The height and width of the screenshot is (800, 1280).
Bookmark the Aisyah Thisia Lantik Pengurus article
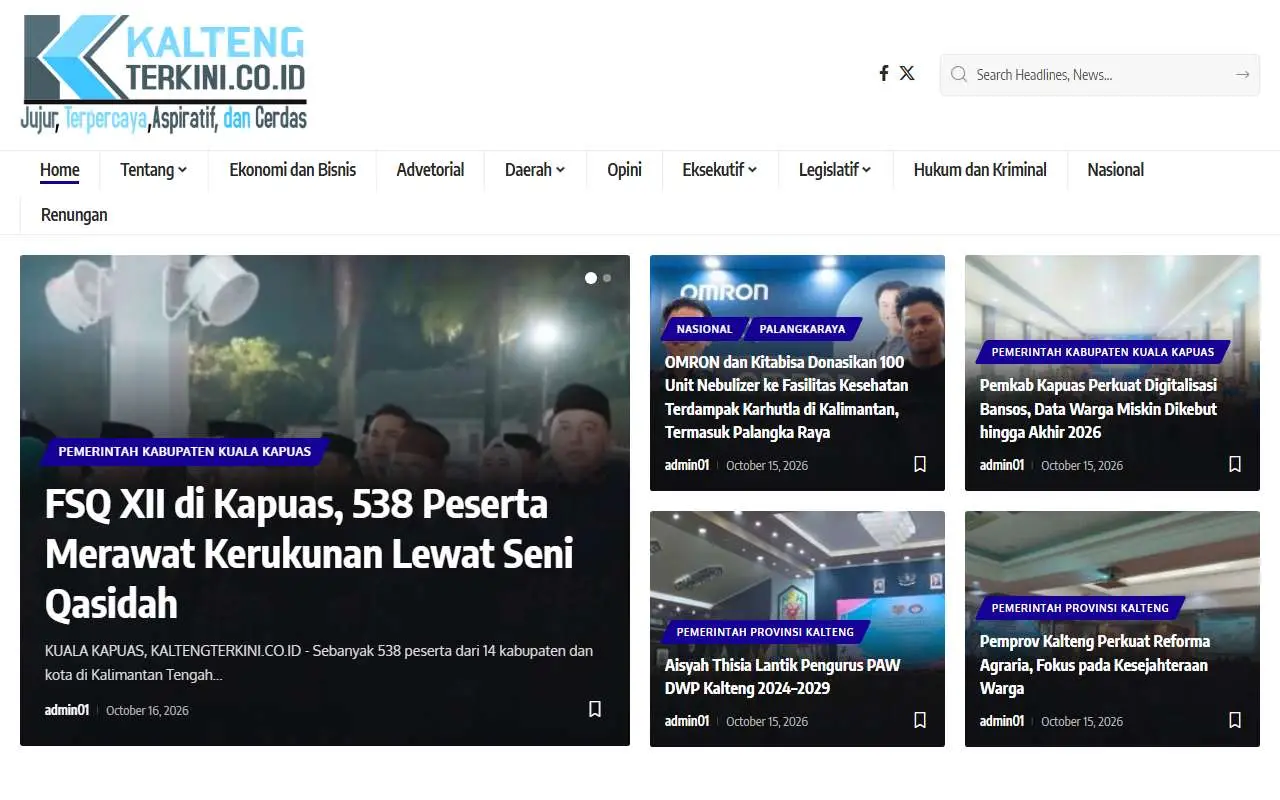tap(920, 720)
